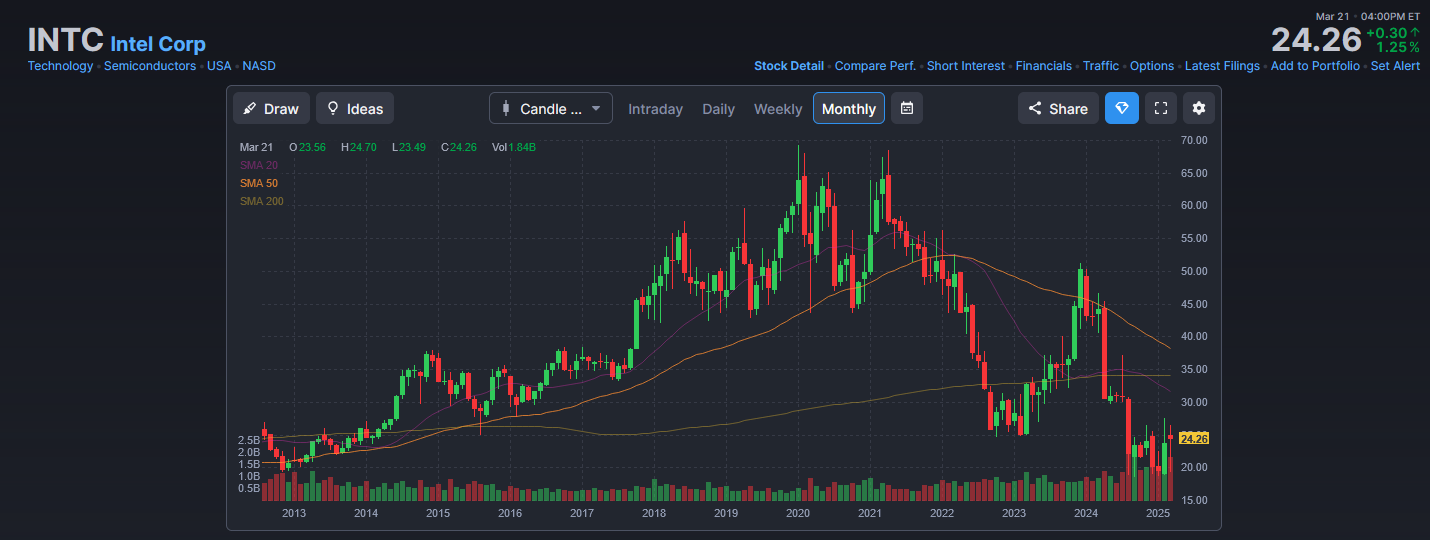
Task: Toggle the SMA 50 indicator label
Action: (x=259, y=183)
